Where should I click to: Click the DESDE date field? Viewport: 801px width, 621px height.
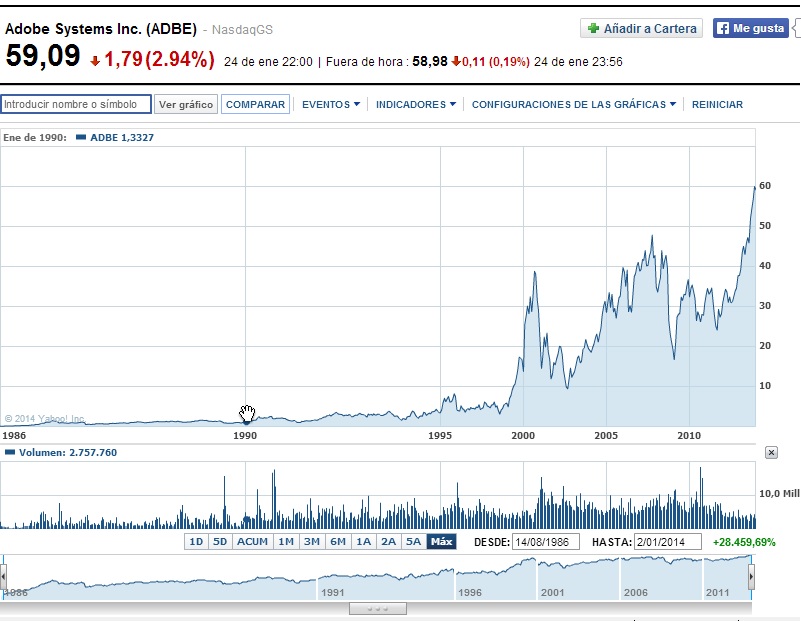pos(546,542)
